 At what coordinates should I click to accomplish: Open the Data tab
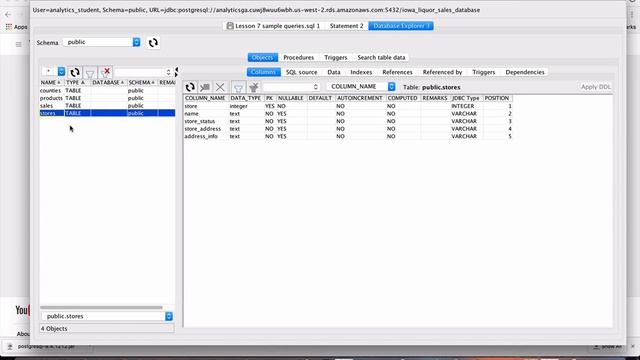pyautogui.click(x=333, y=72)
